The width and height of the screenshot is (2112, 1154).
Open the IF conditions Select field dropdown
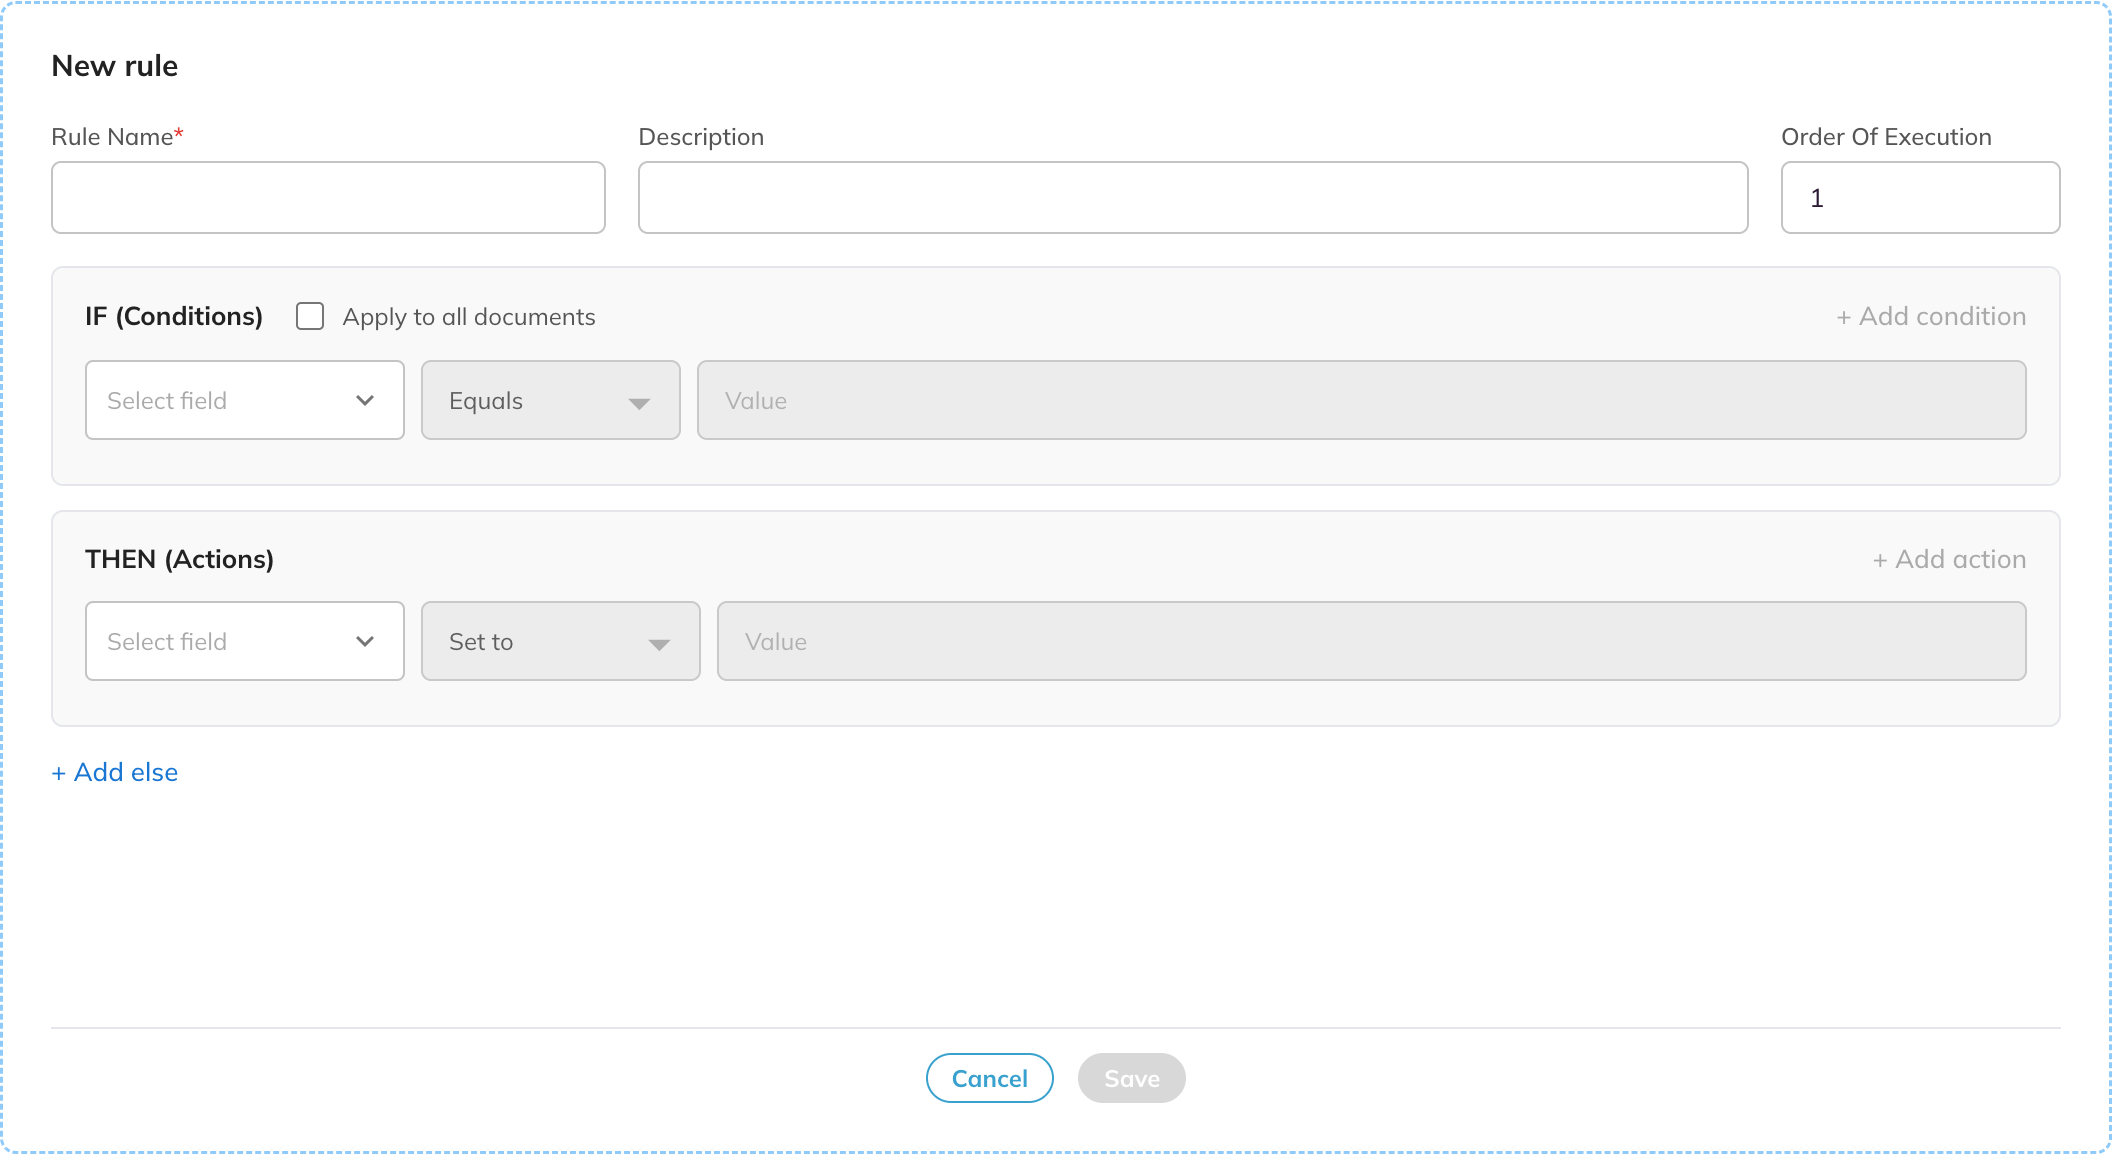[245, 400]
